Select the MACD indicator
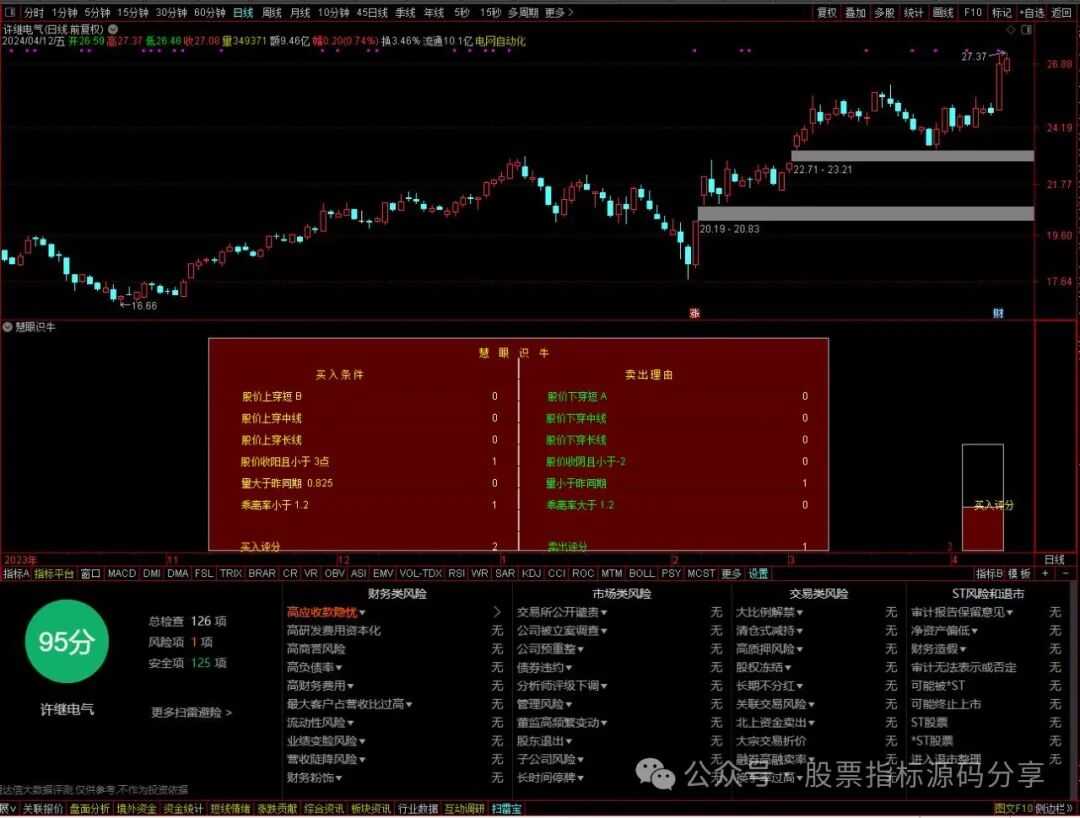Screen dimensions: 1080x818 click(x=122, y=573)
